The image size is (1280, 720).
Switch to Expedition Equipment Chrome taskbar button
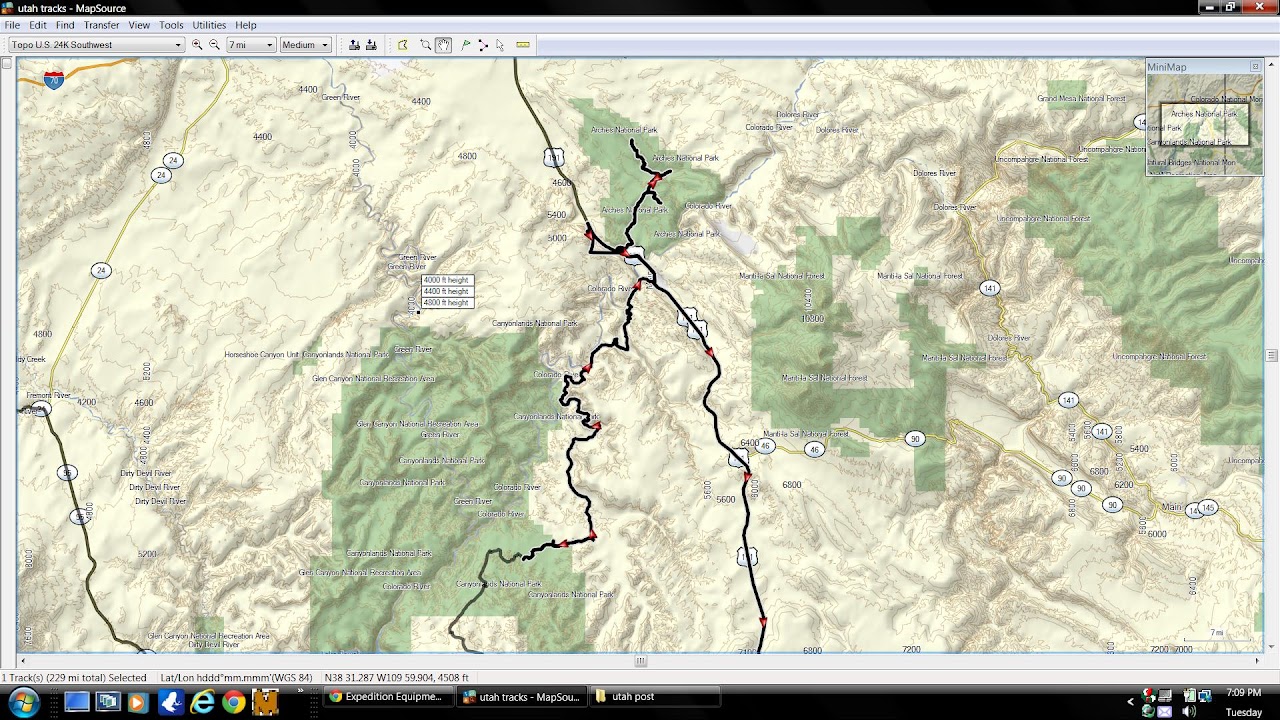(387, 697)
